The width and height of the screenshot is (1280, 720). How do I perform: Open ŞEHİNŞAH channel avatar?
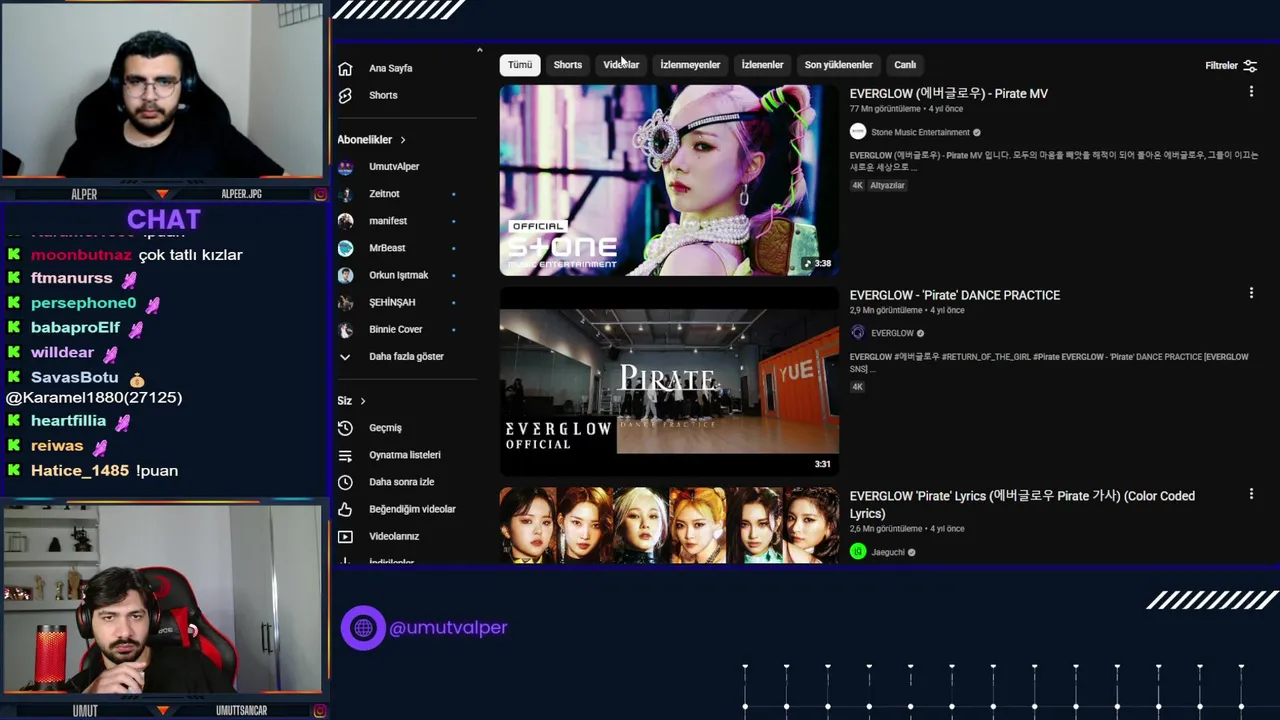click(345, 302)
